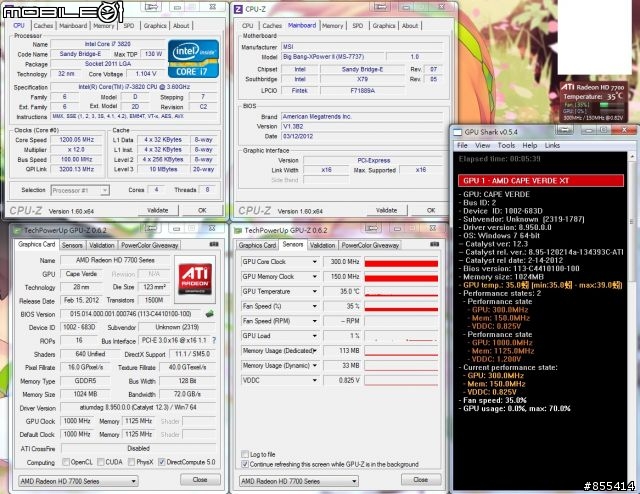Click Validate in the left CPU-Z window
The image size is (640, 494).
(x=158, y=210)
